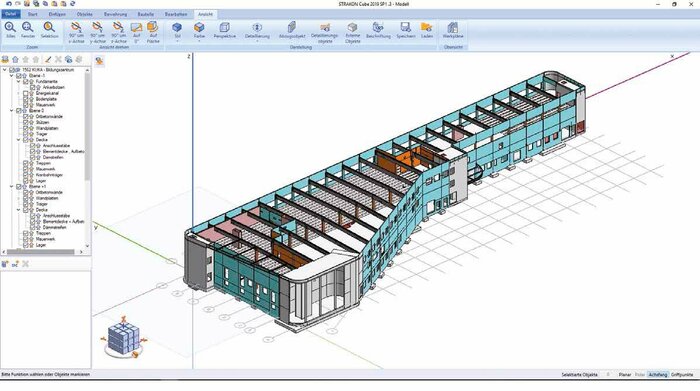Toggle the Energiekanal checkbox

(x=26, y=93)
